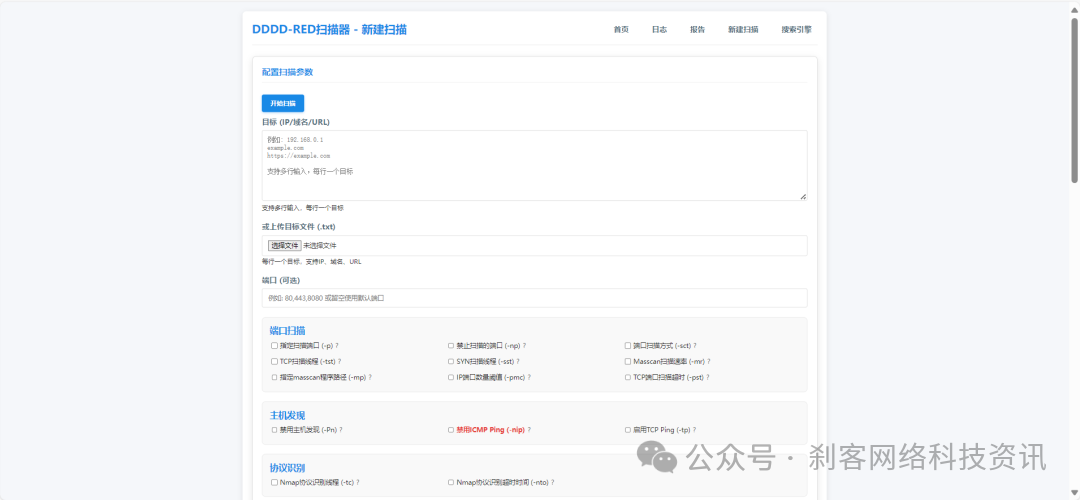
Task: Click the 配置扫描参数 section heading
Action: 287,72
